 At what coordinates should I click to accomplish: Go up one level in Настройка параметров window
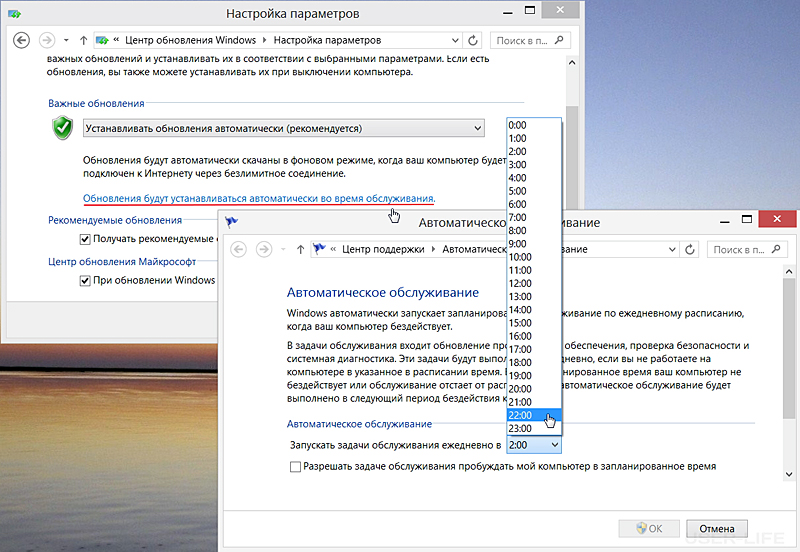pyautogui.click(x=83, y=40)
